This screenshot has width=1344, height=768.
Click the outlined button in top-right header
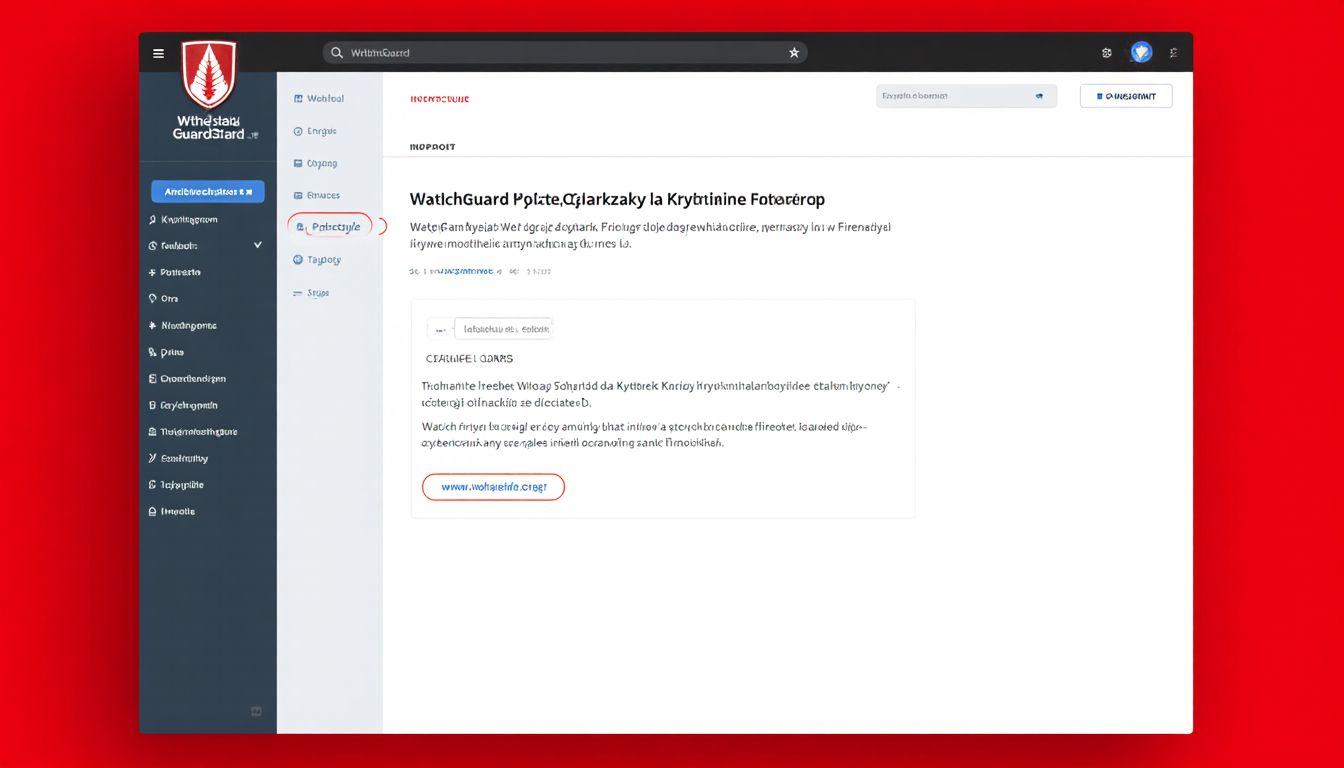(1126, 96)
